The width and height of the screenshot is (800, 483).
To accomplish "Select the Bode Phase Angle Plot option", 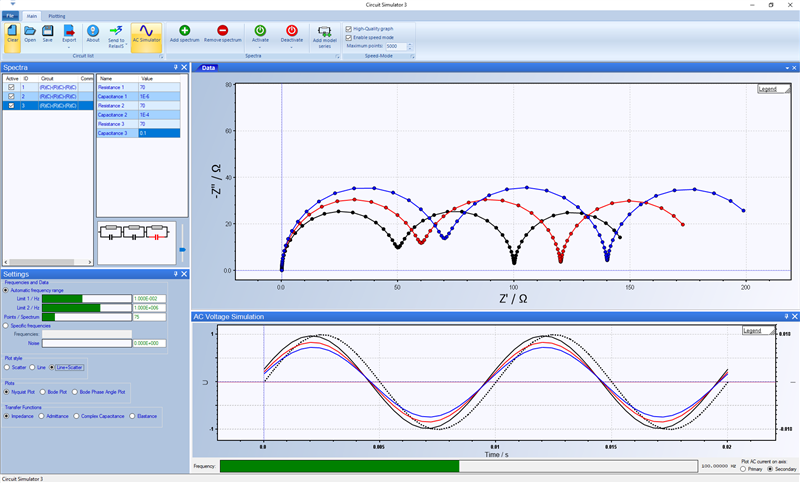I will pyautogui.click(x=75, y=392).
